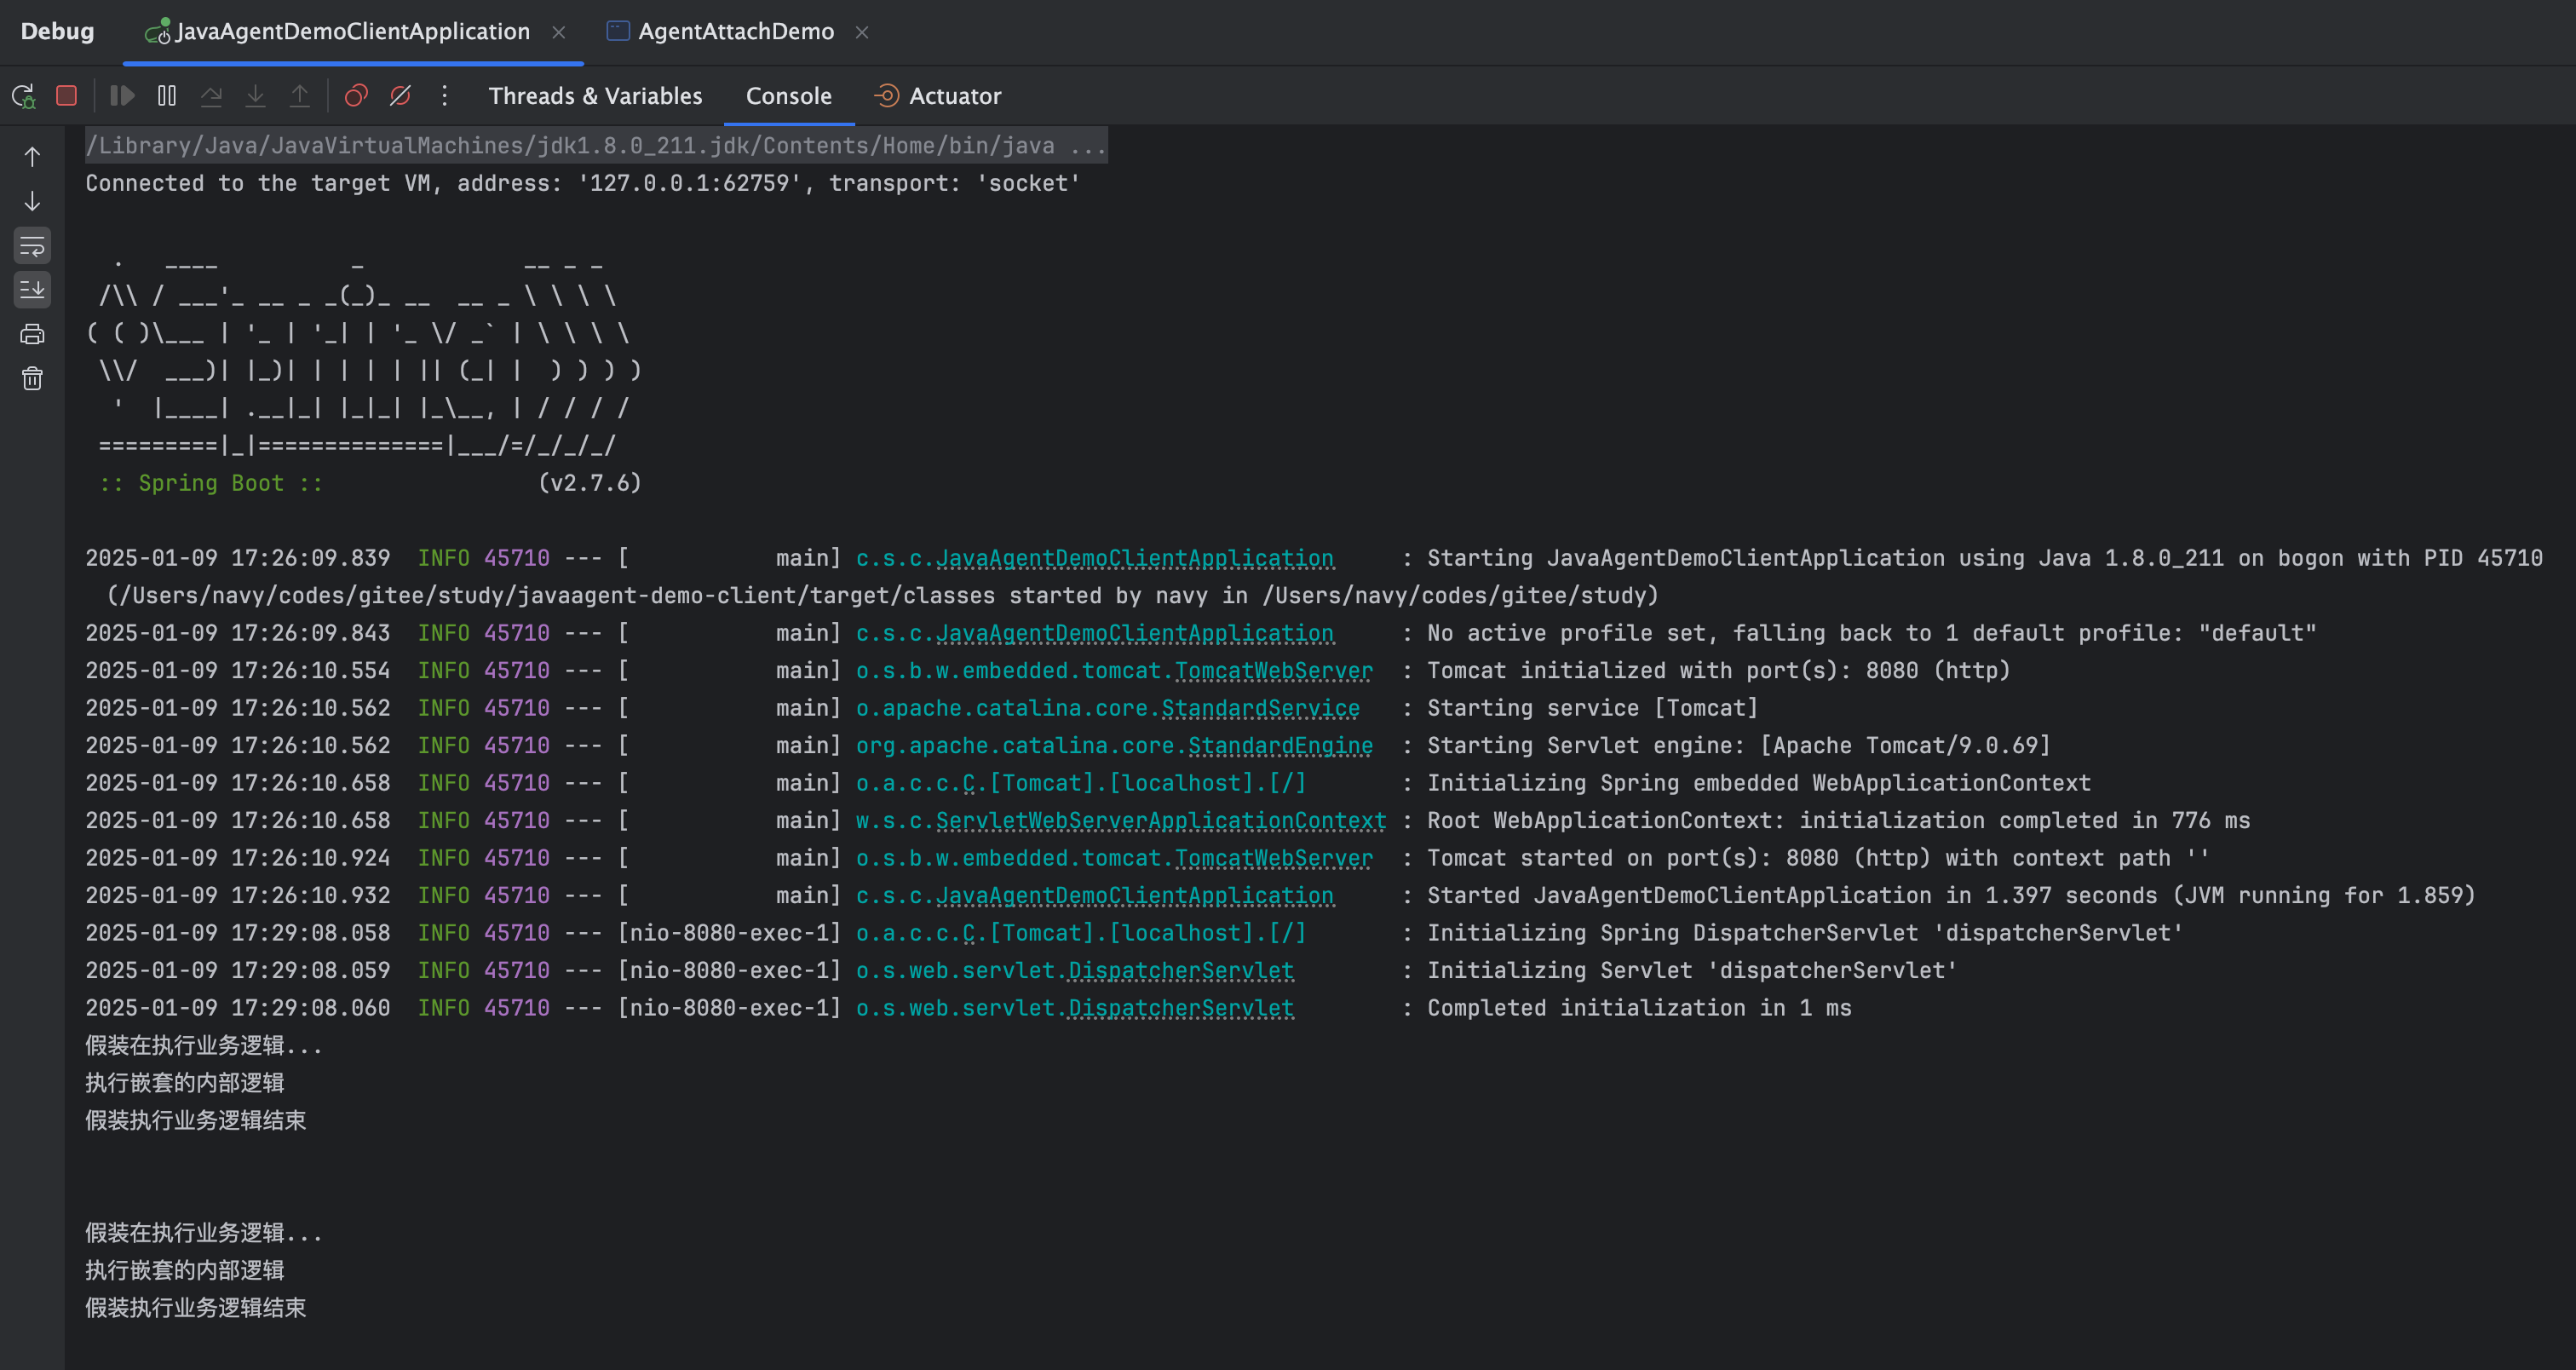Open the debug toolbar more-options menu

[444, 96]
